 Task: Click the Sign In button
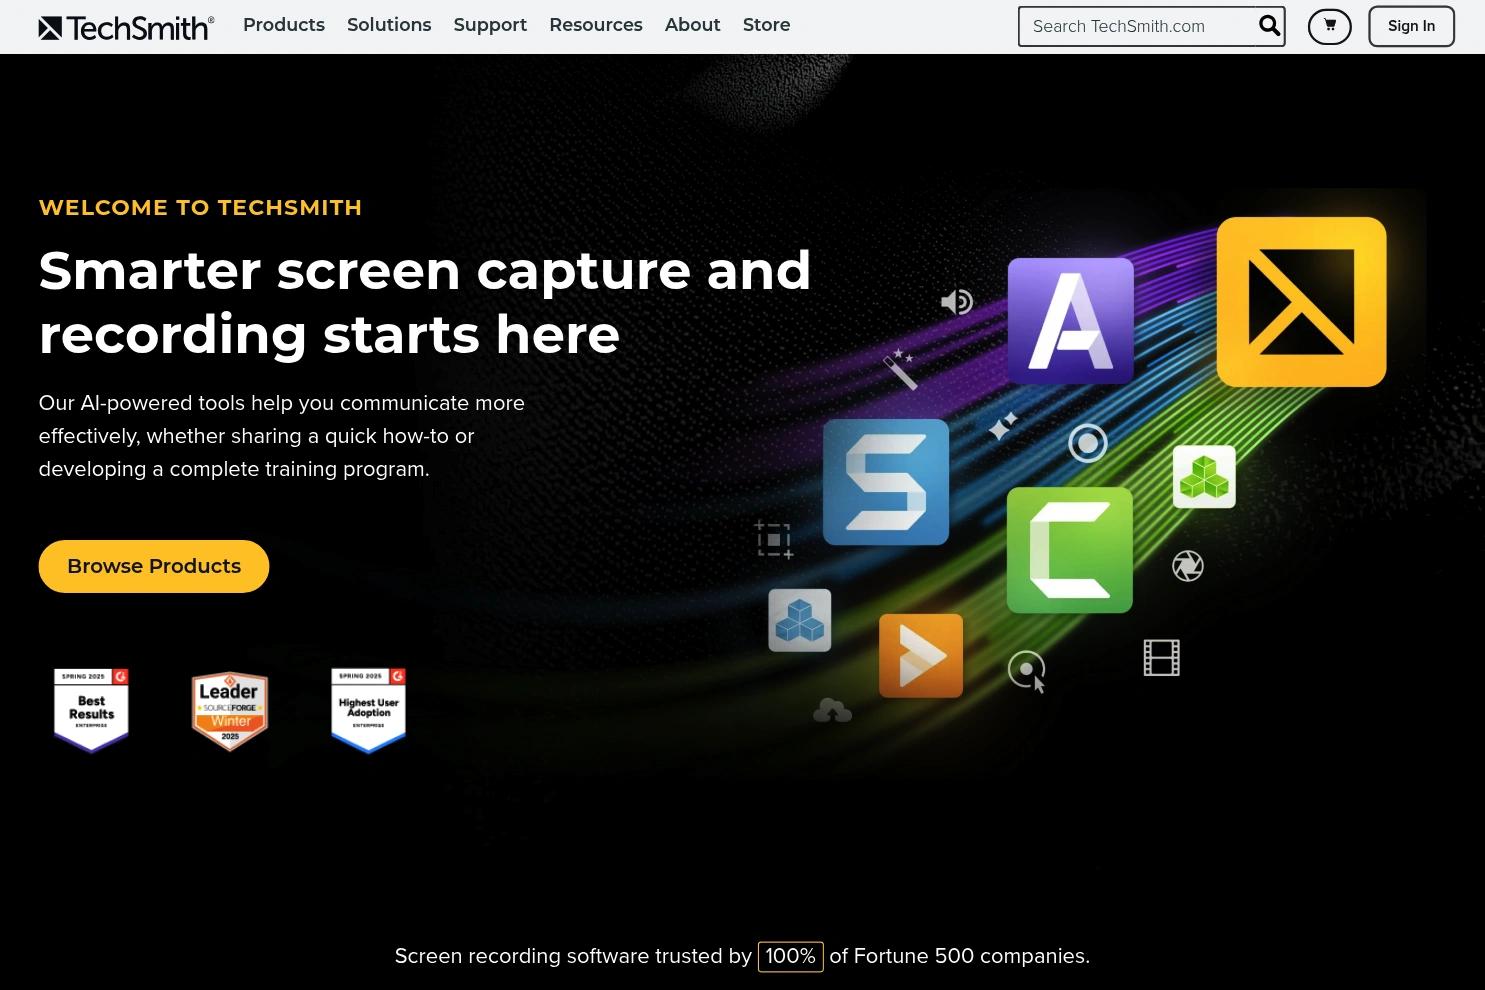point(1411,26)
